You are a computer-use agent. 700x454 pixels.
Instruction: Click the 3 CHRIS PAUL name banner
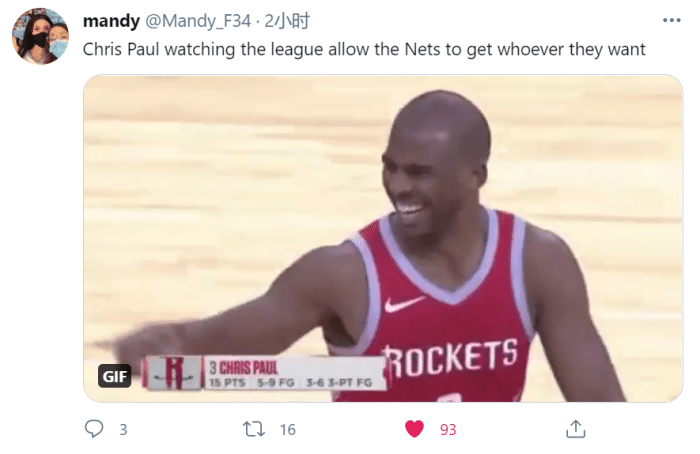(x=244, y=368)
